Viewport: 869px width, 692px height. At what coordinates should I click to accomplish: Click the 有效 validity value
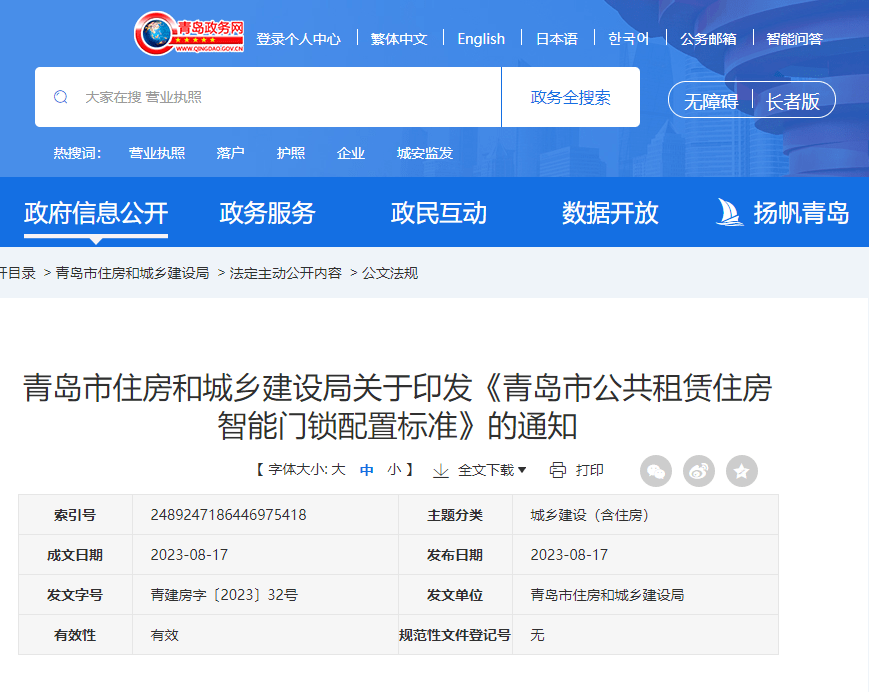click(x=165, y=635)
